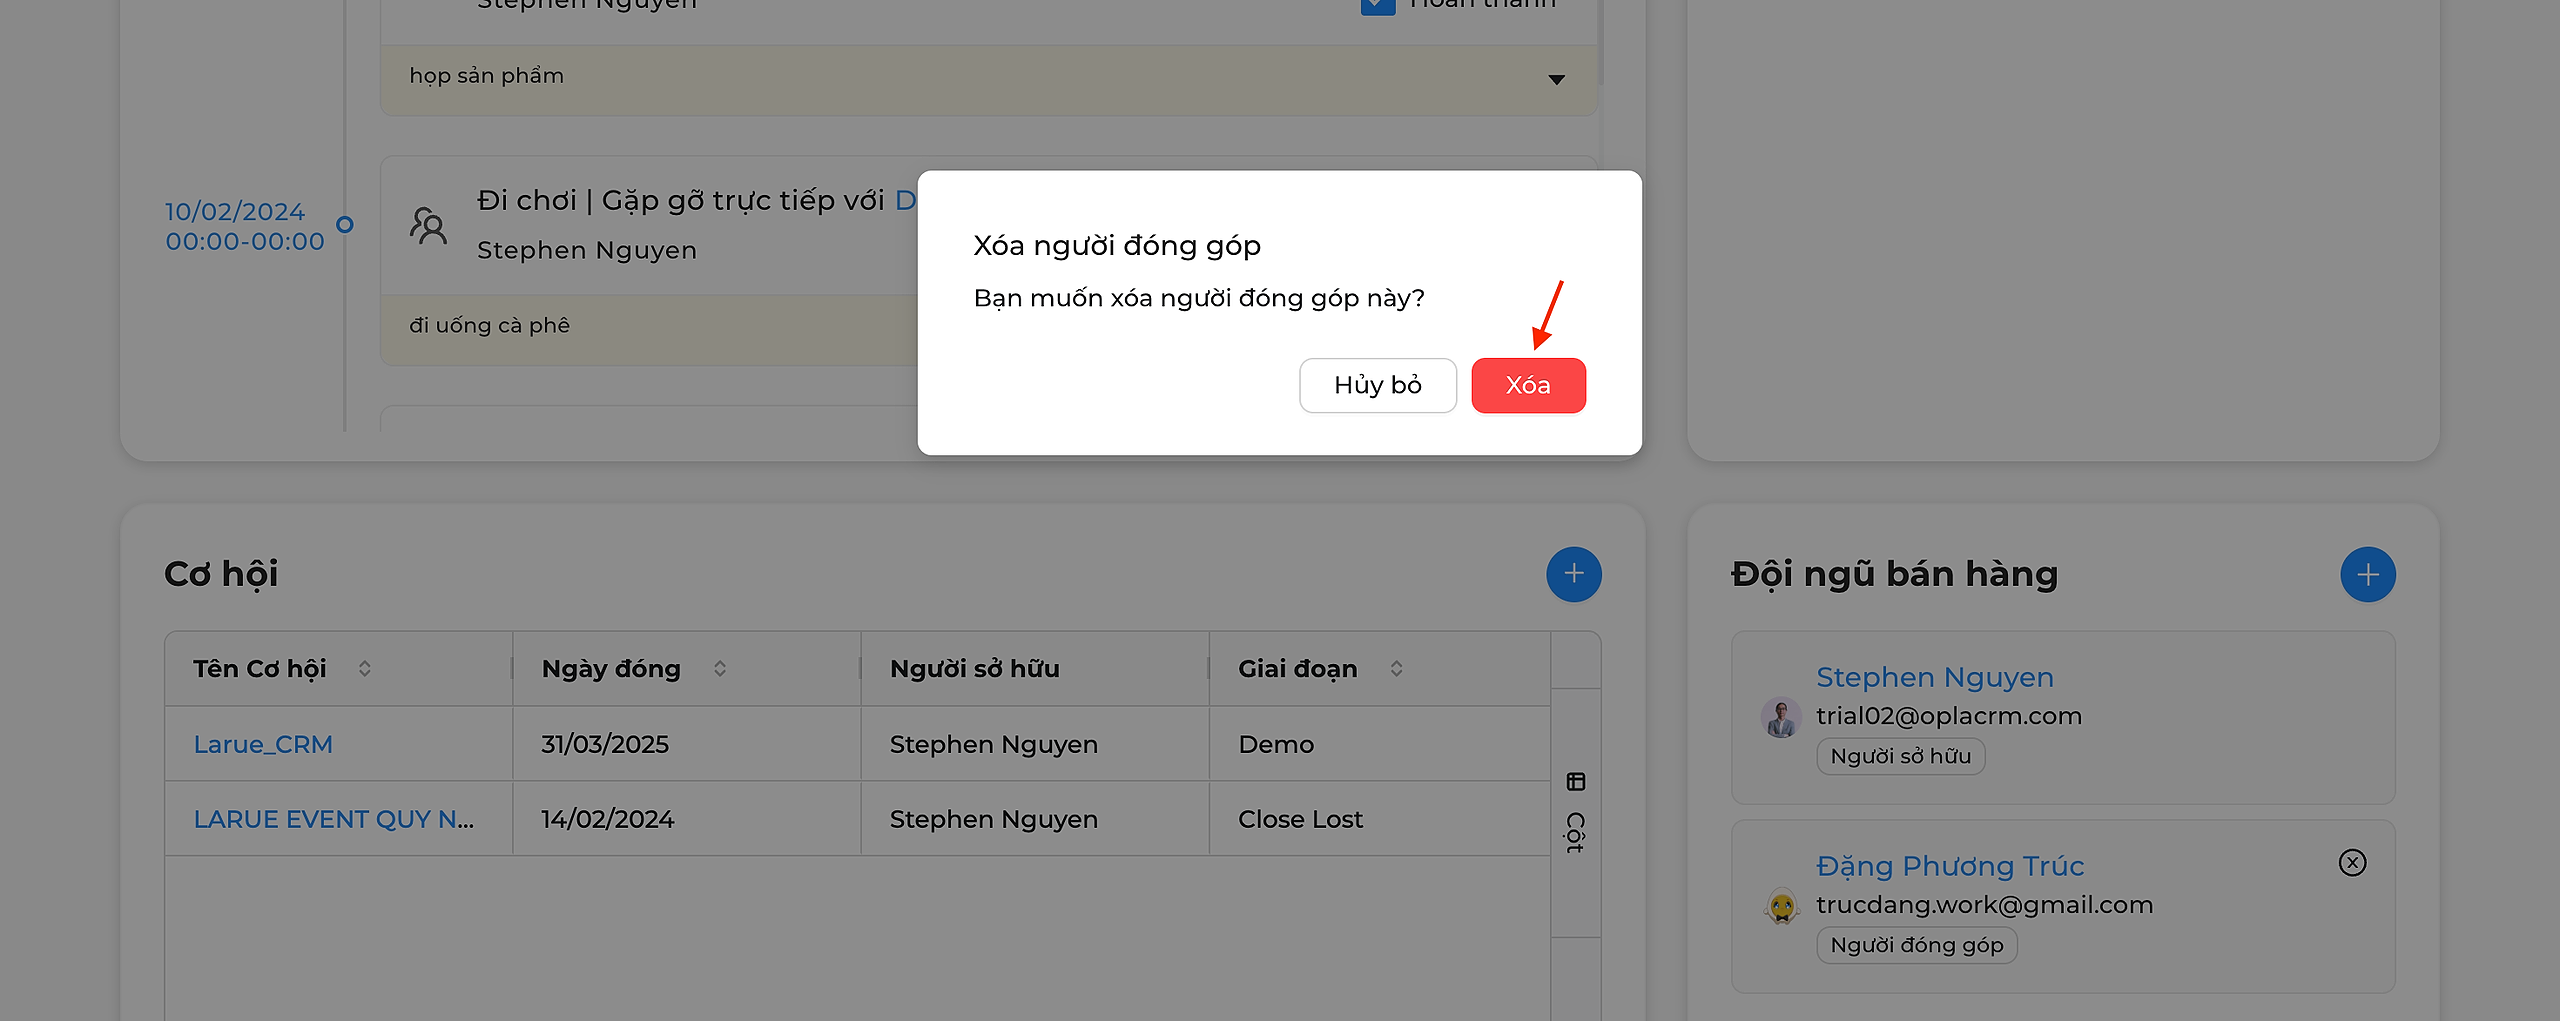Screen dimensions: 2560x1021
Task: Open the Cột column settings panel
Action: point(1575,812)
